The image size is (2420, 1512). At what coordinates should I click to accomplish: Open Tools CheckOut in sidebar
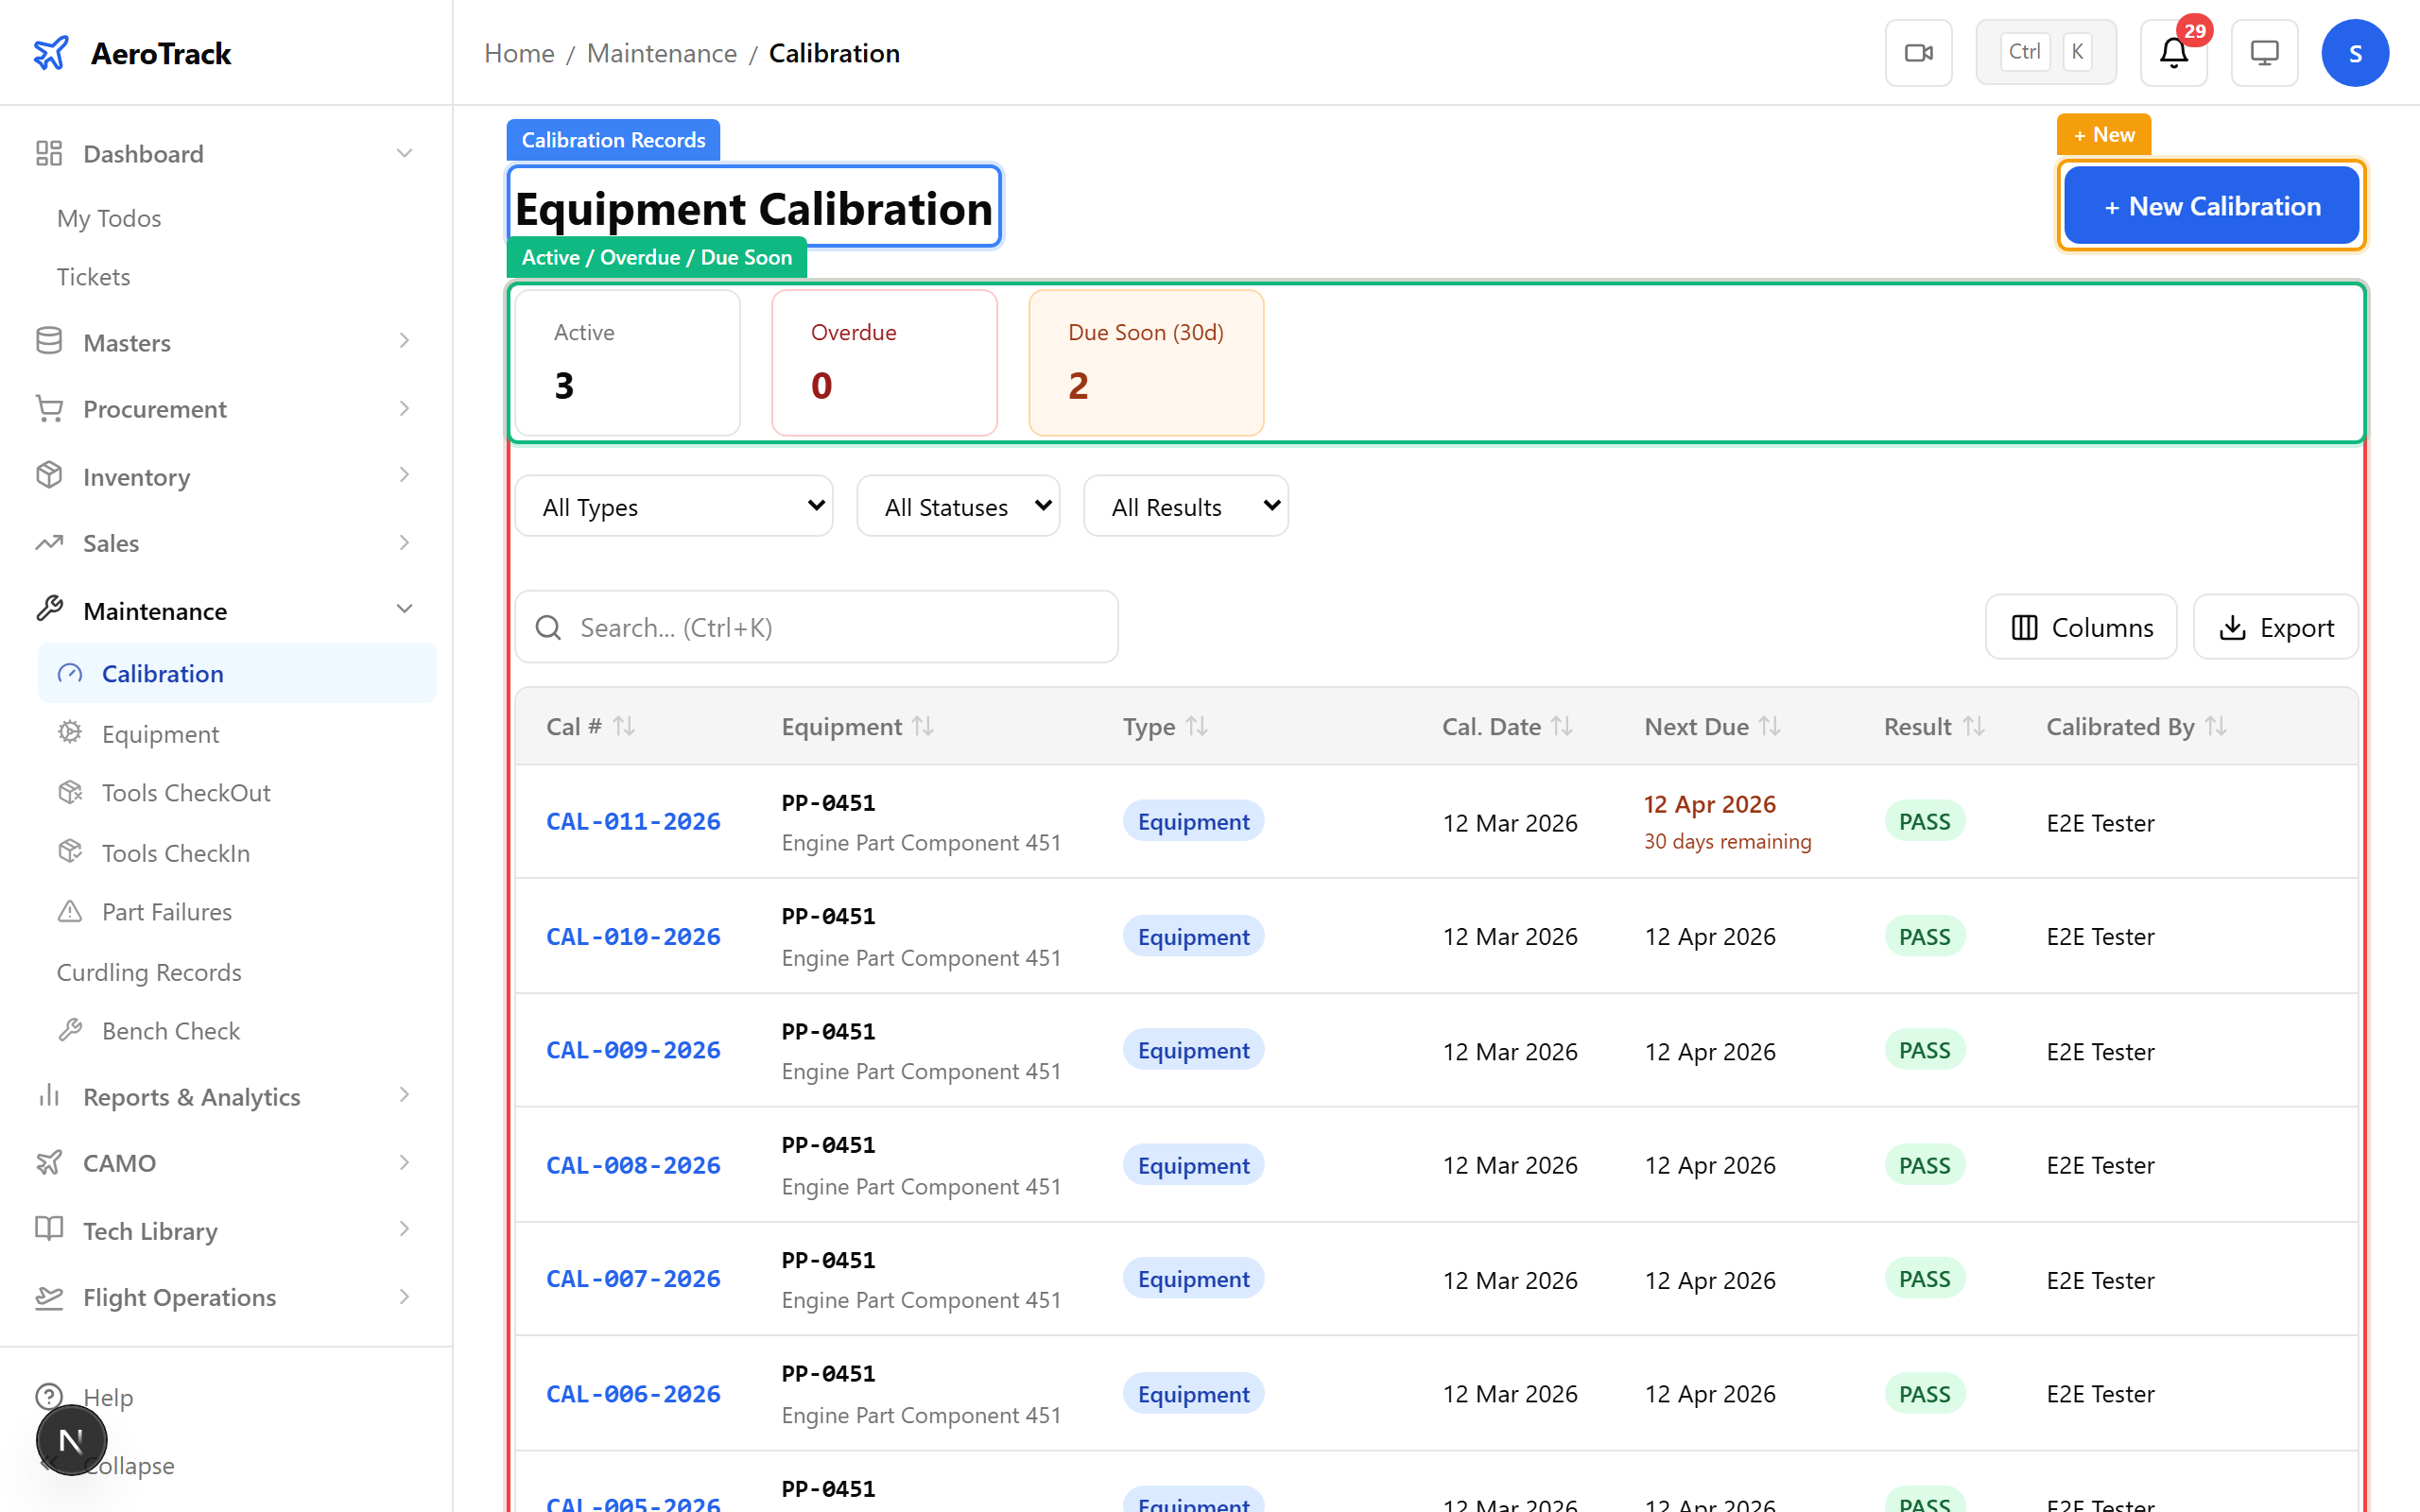pos(186,792)
